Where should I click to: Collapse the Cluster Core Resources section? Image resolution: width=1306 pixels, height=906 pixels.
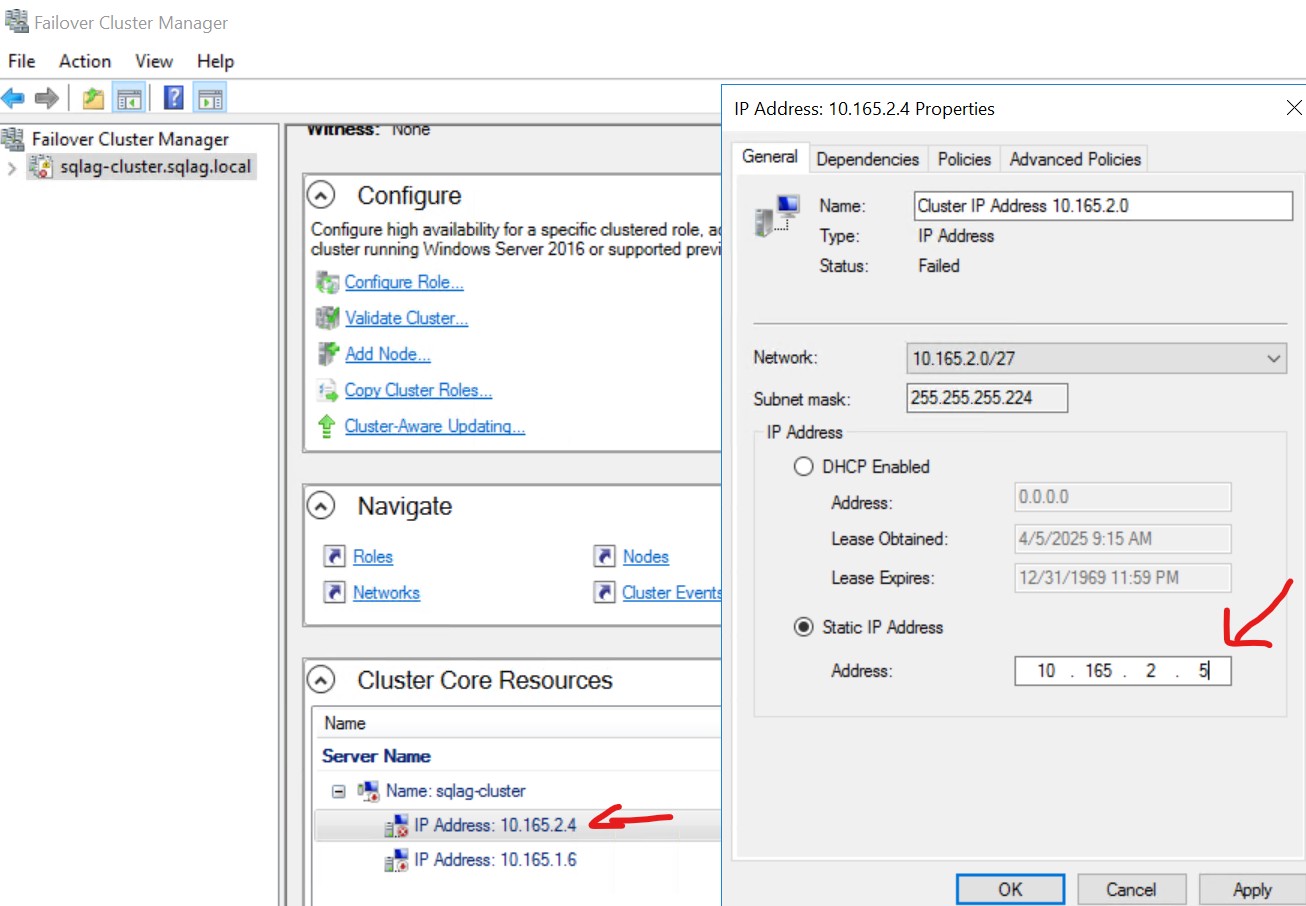[321, 681]
